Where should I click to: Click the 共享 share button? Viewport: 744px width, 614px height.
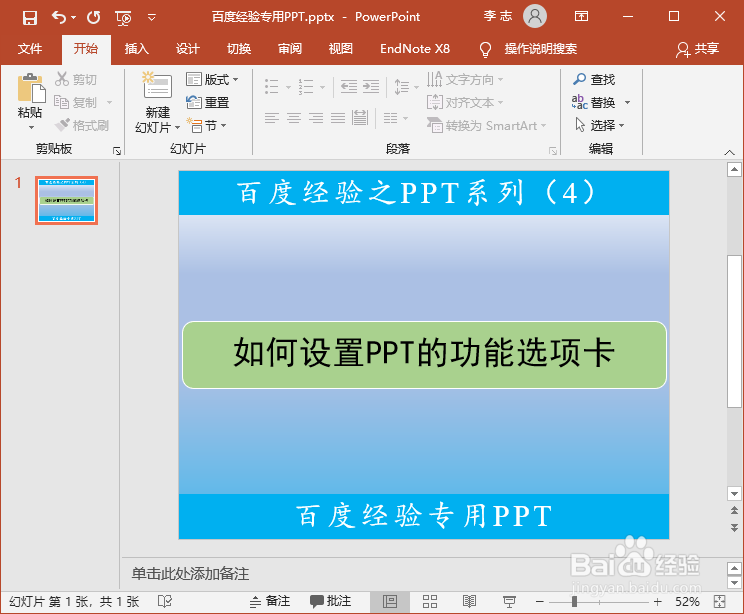tap(698, 48)
